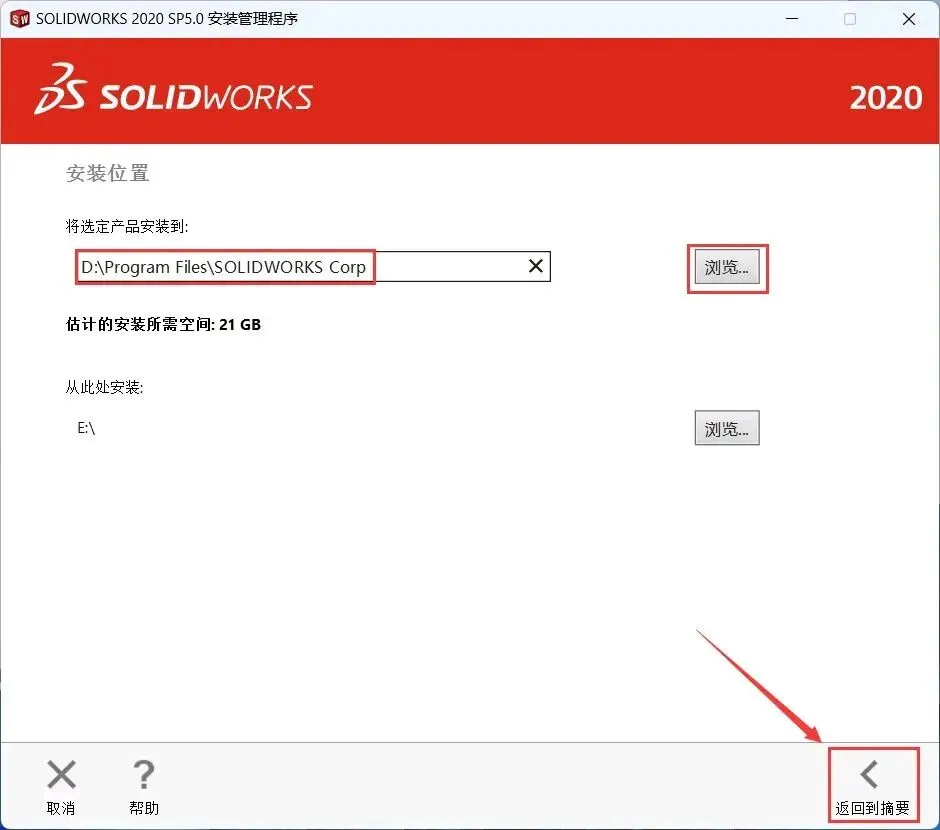The width and height of the screenshot is (940, 830).
Task: Click the install path input field
Action: point(313,267)
